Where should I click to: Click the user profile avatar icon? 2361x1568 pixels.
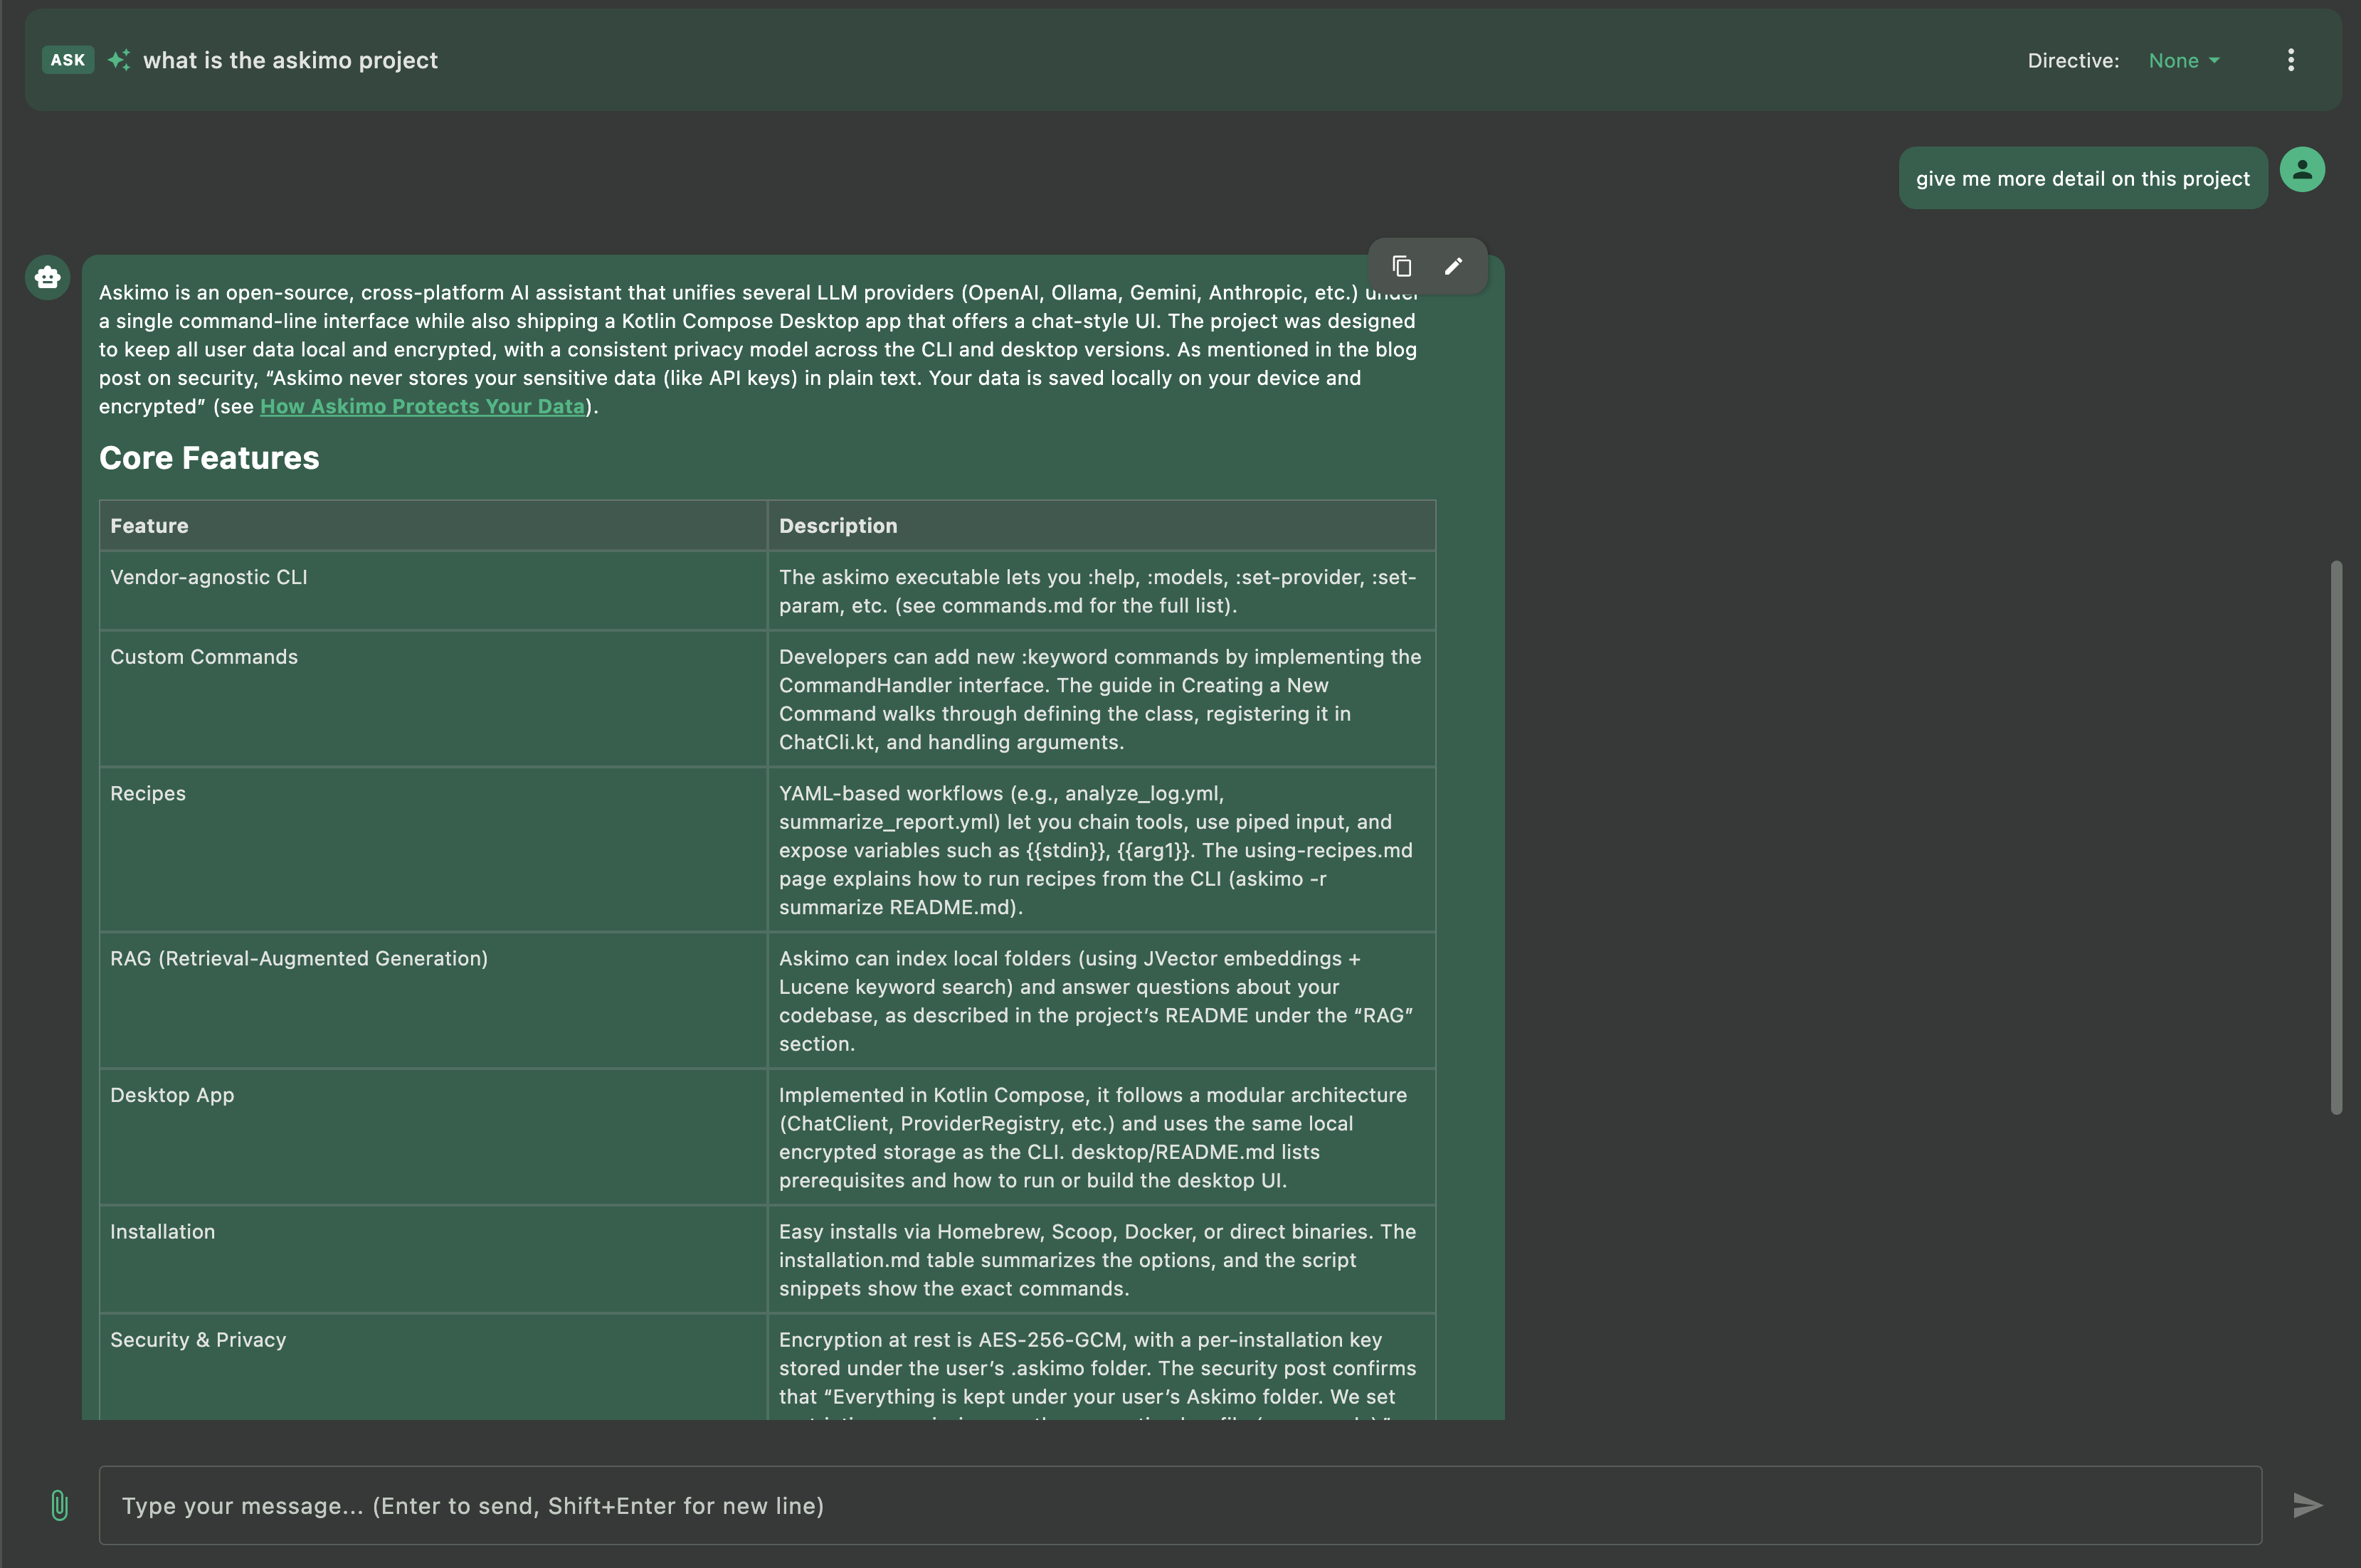2302,169
